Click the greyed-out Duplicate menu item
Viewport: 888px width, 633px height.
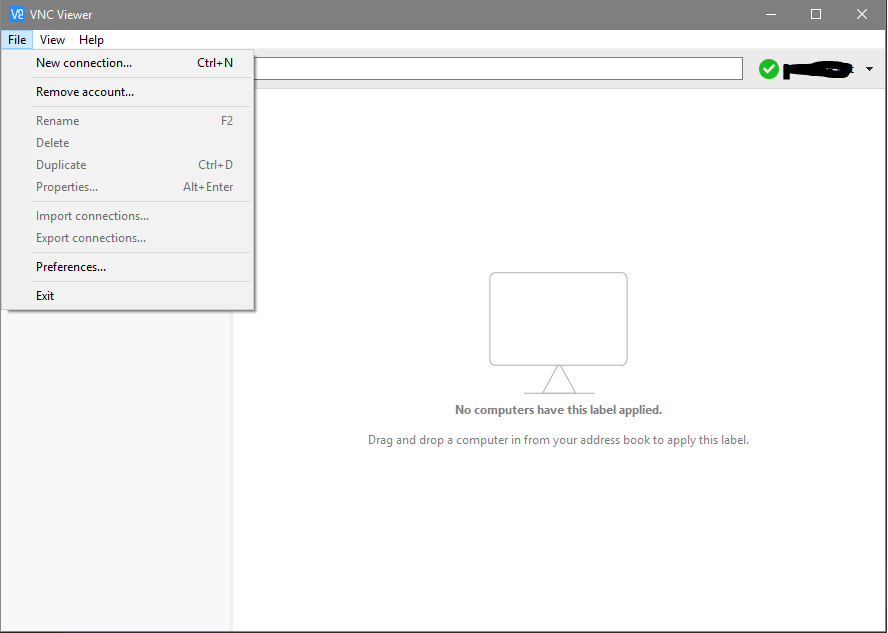click(128, 165)
